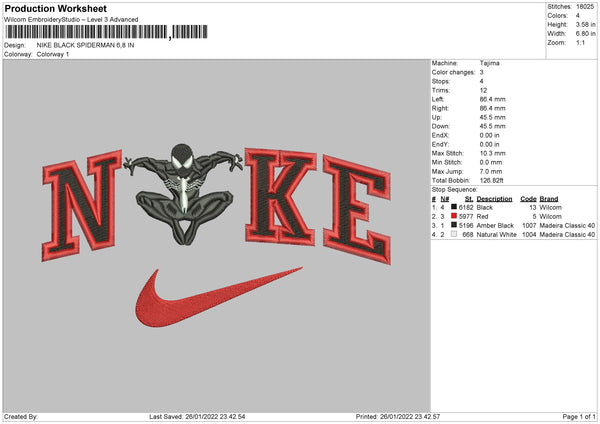Click the Min Stitch value '0.0 mm'
Viewport: 600px width, 424px height.
(x=491, y=162)
